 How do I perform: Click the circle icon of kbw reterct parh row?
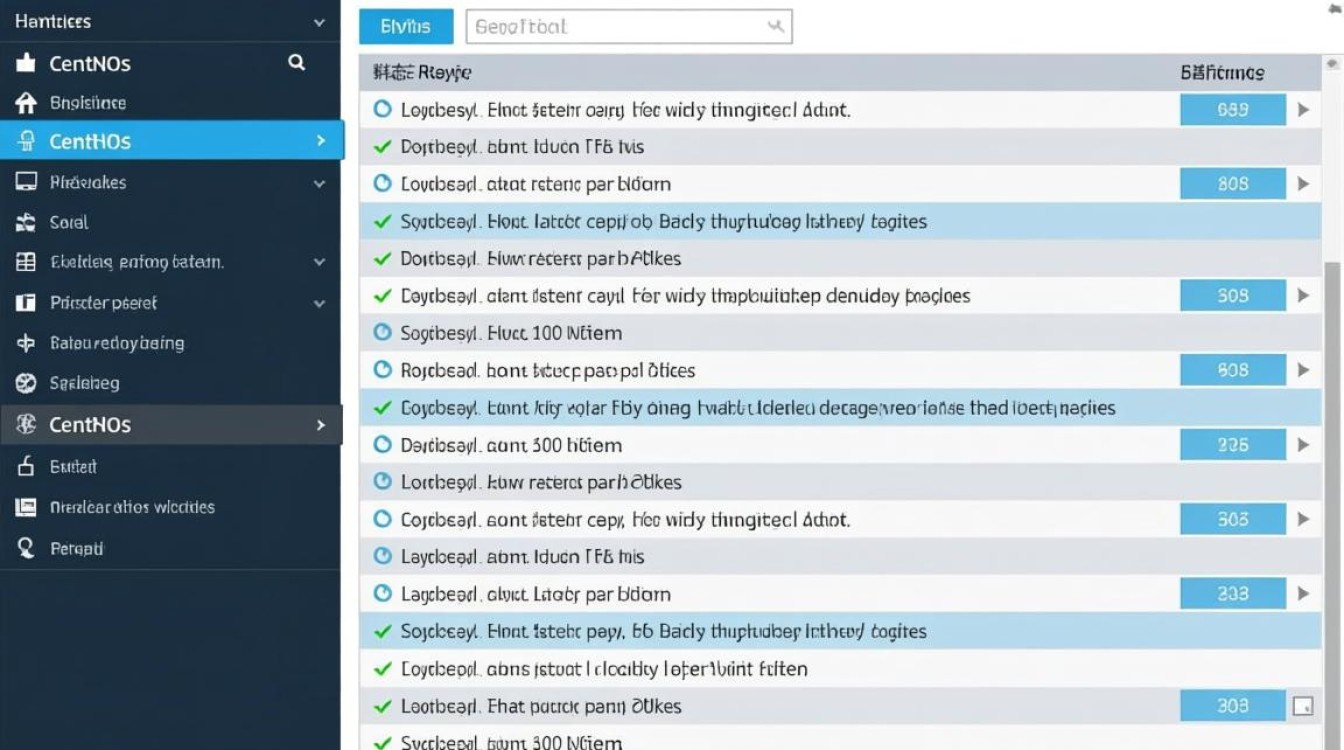382,482
